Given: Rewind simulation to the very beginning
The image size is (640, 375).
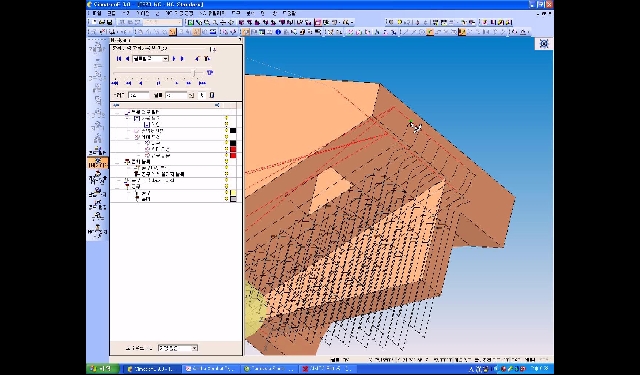Looking at the screenshot, I should click(x=115, y=83).
